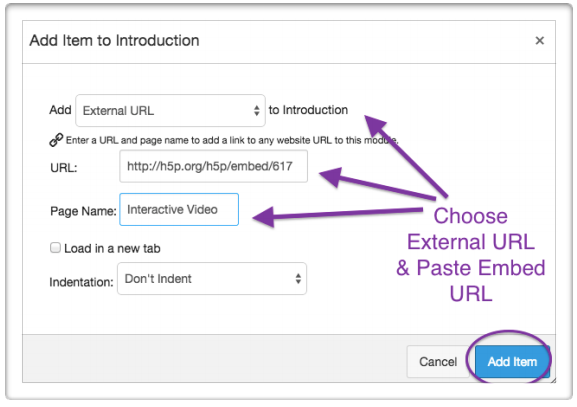Click the 'Indentation:' field label
Screen dimensions: 577x407
81,282
